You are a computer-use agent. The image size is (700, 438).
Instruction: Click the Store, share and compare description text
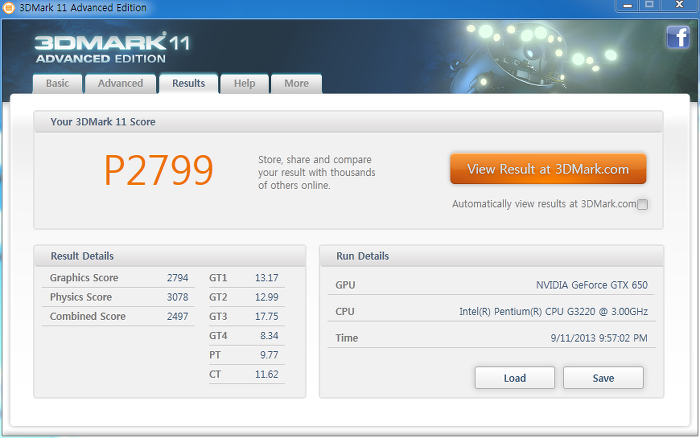tap(317, 172)
